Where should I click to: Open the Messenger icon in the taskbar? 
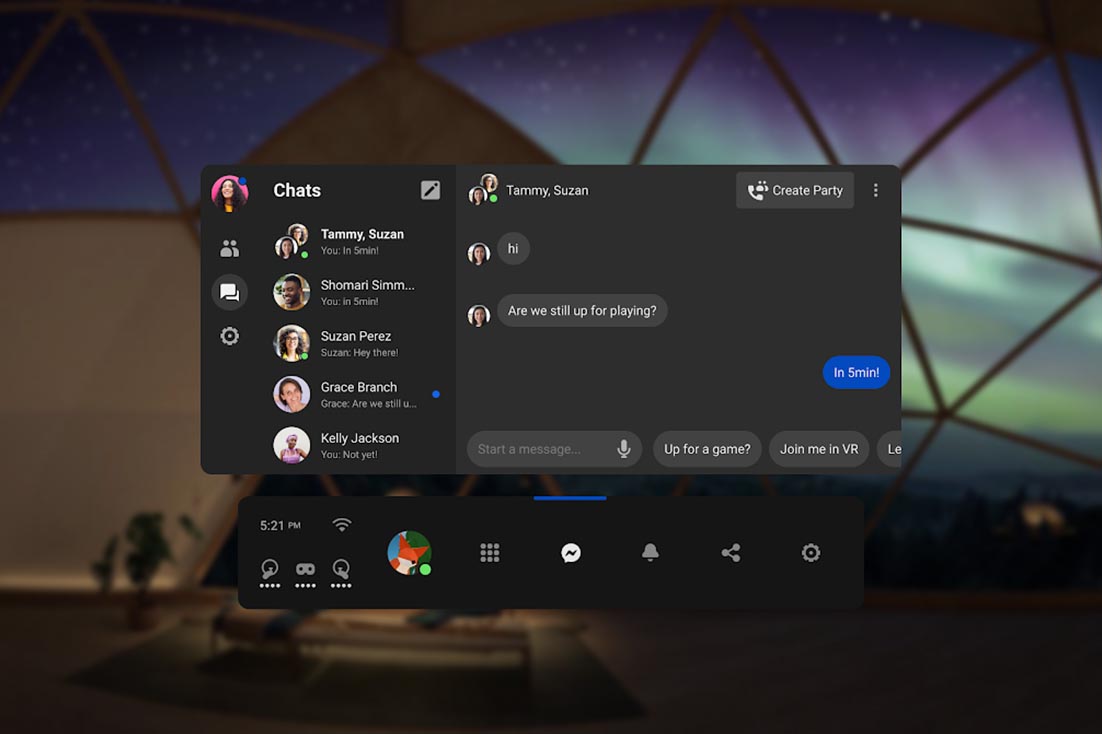[x=570, y=552]
